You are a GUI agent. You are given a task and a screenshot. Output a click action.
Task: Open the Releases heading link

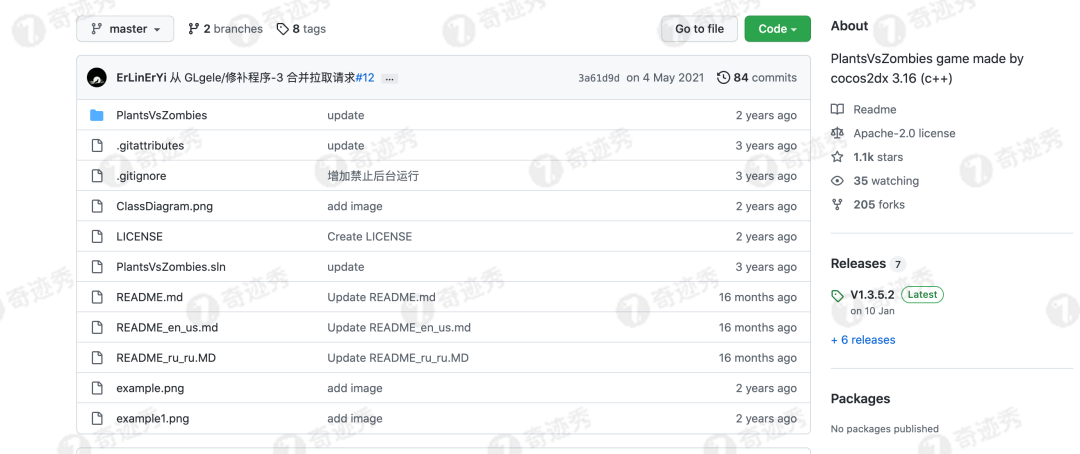pyautogui.click(x=858, y=264)
